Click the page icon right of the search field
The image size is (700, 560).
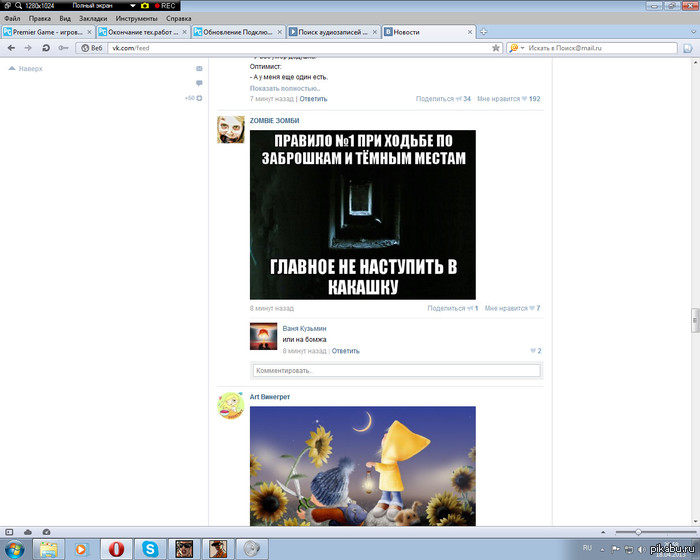[688, 48]
